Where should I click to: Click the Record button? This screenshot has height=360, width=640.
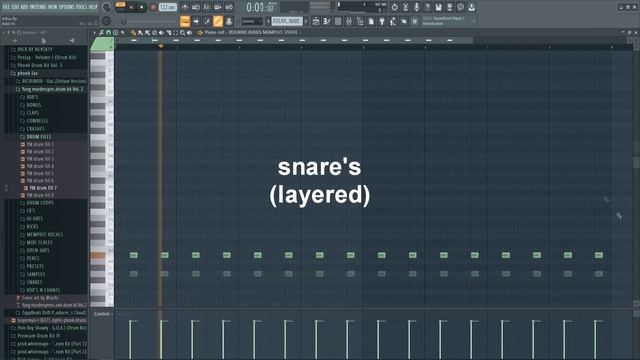point(153,7)
